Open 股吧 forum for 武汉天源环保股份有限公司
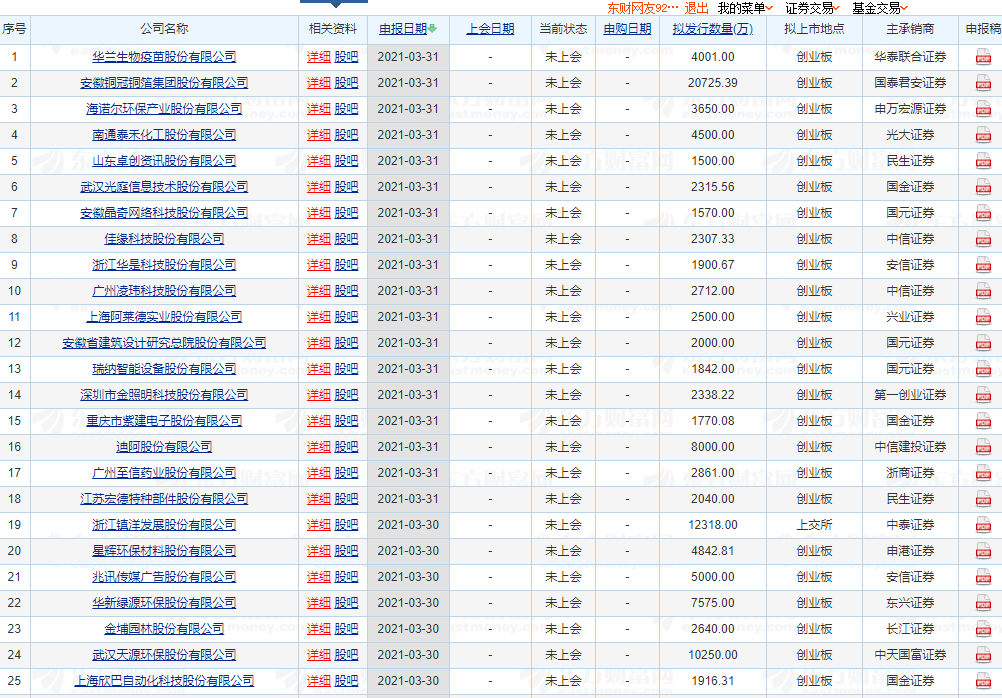 (x=346, y=655)
